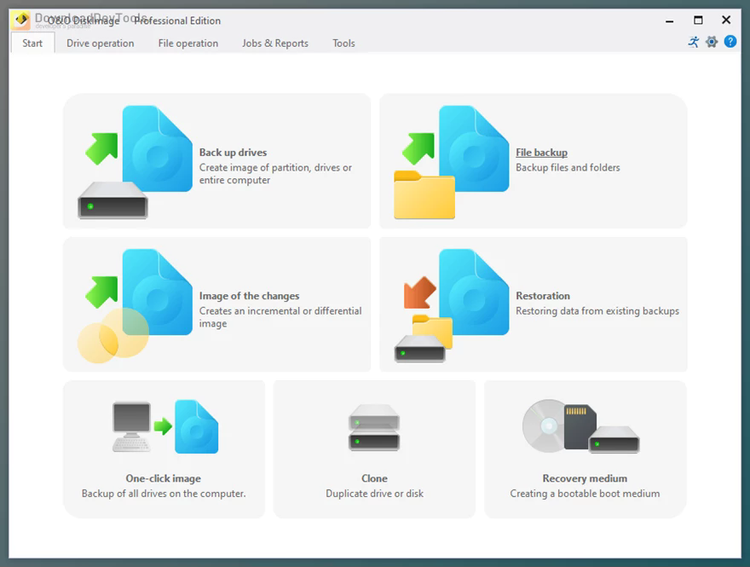Open settings via the gear icon
Screen dimensions: 750x567
pyautogui.click(x=712, y=42)
